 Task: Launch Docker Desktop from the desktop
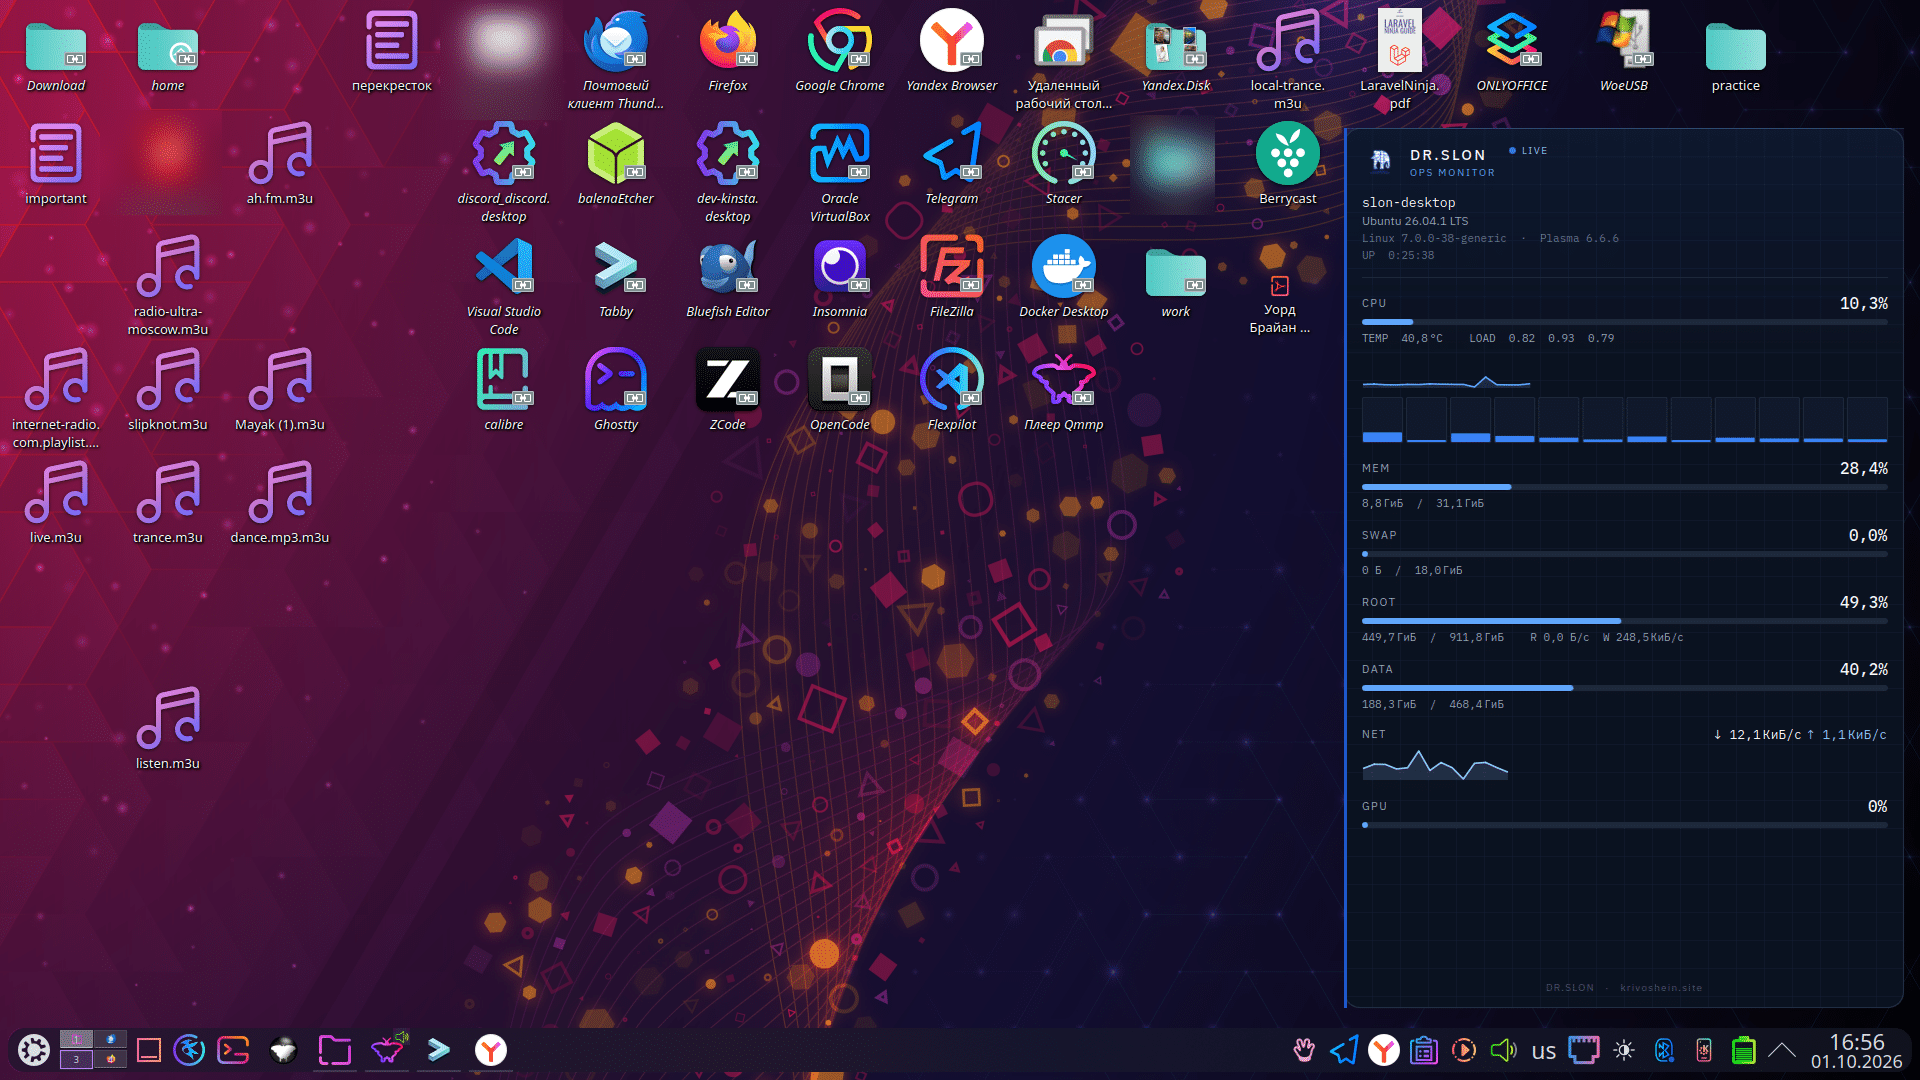tap(1063, 277)
